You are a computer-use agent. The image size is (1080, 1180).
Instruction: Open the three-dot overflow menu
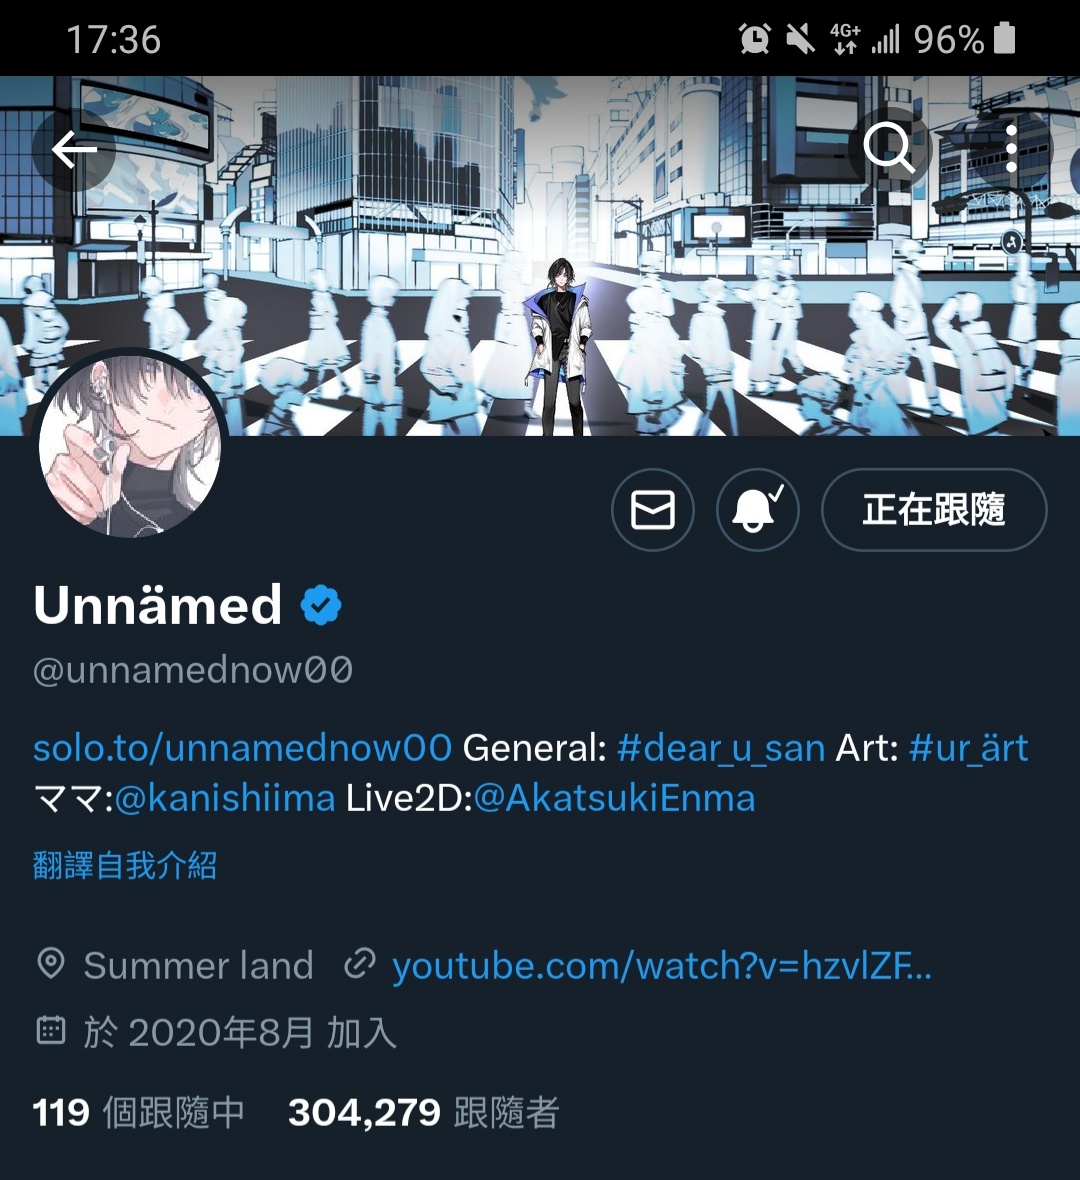[x=1011, y=148]
